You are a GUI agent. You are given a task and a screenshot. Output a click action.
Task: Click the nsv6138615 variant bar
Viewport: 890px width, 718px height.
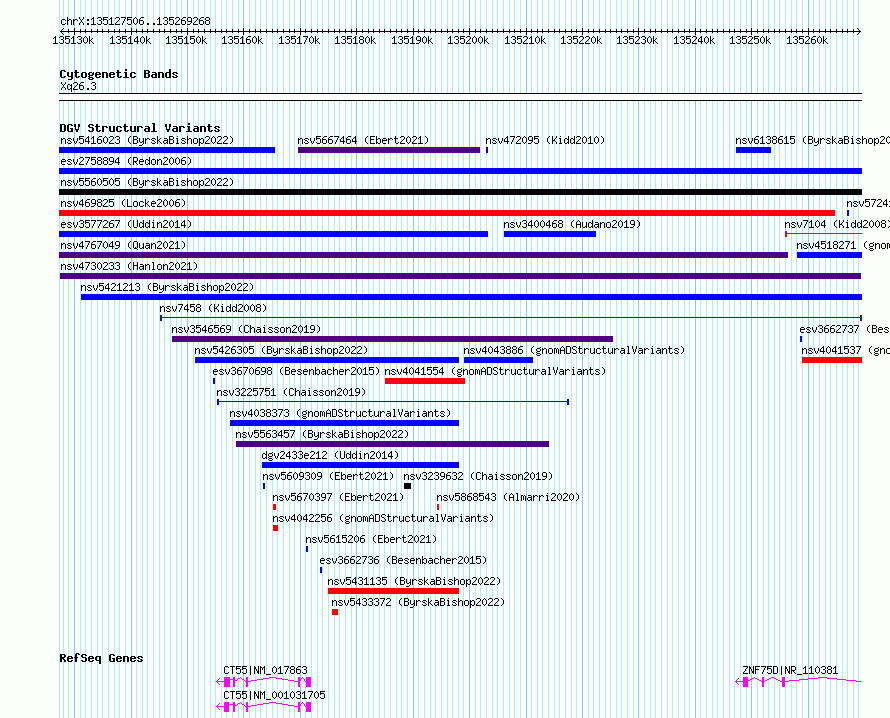click(753, 150)
